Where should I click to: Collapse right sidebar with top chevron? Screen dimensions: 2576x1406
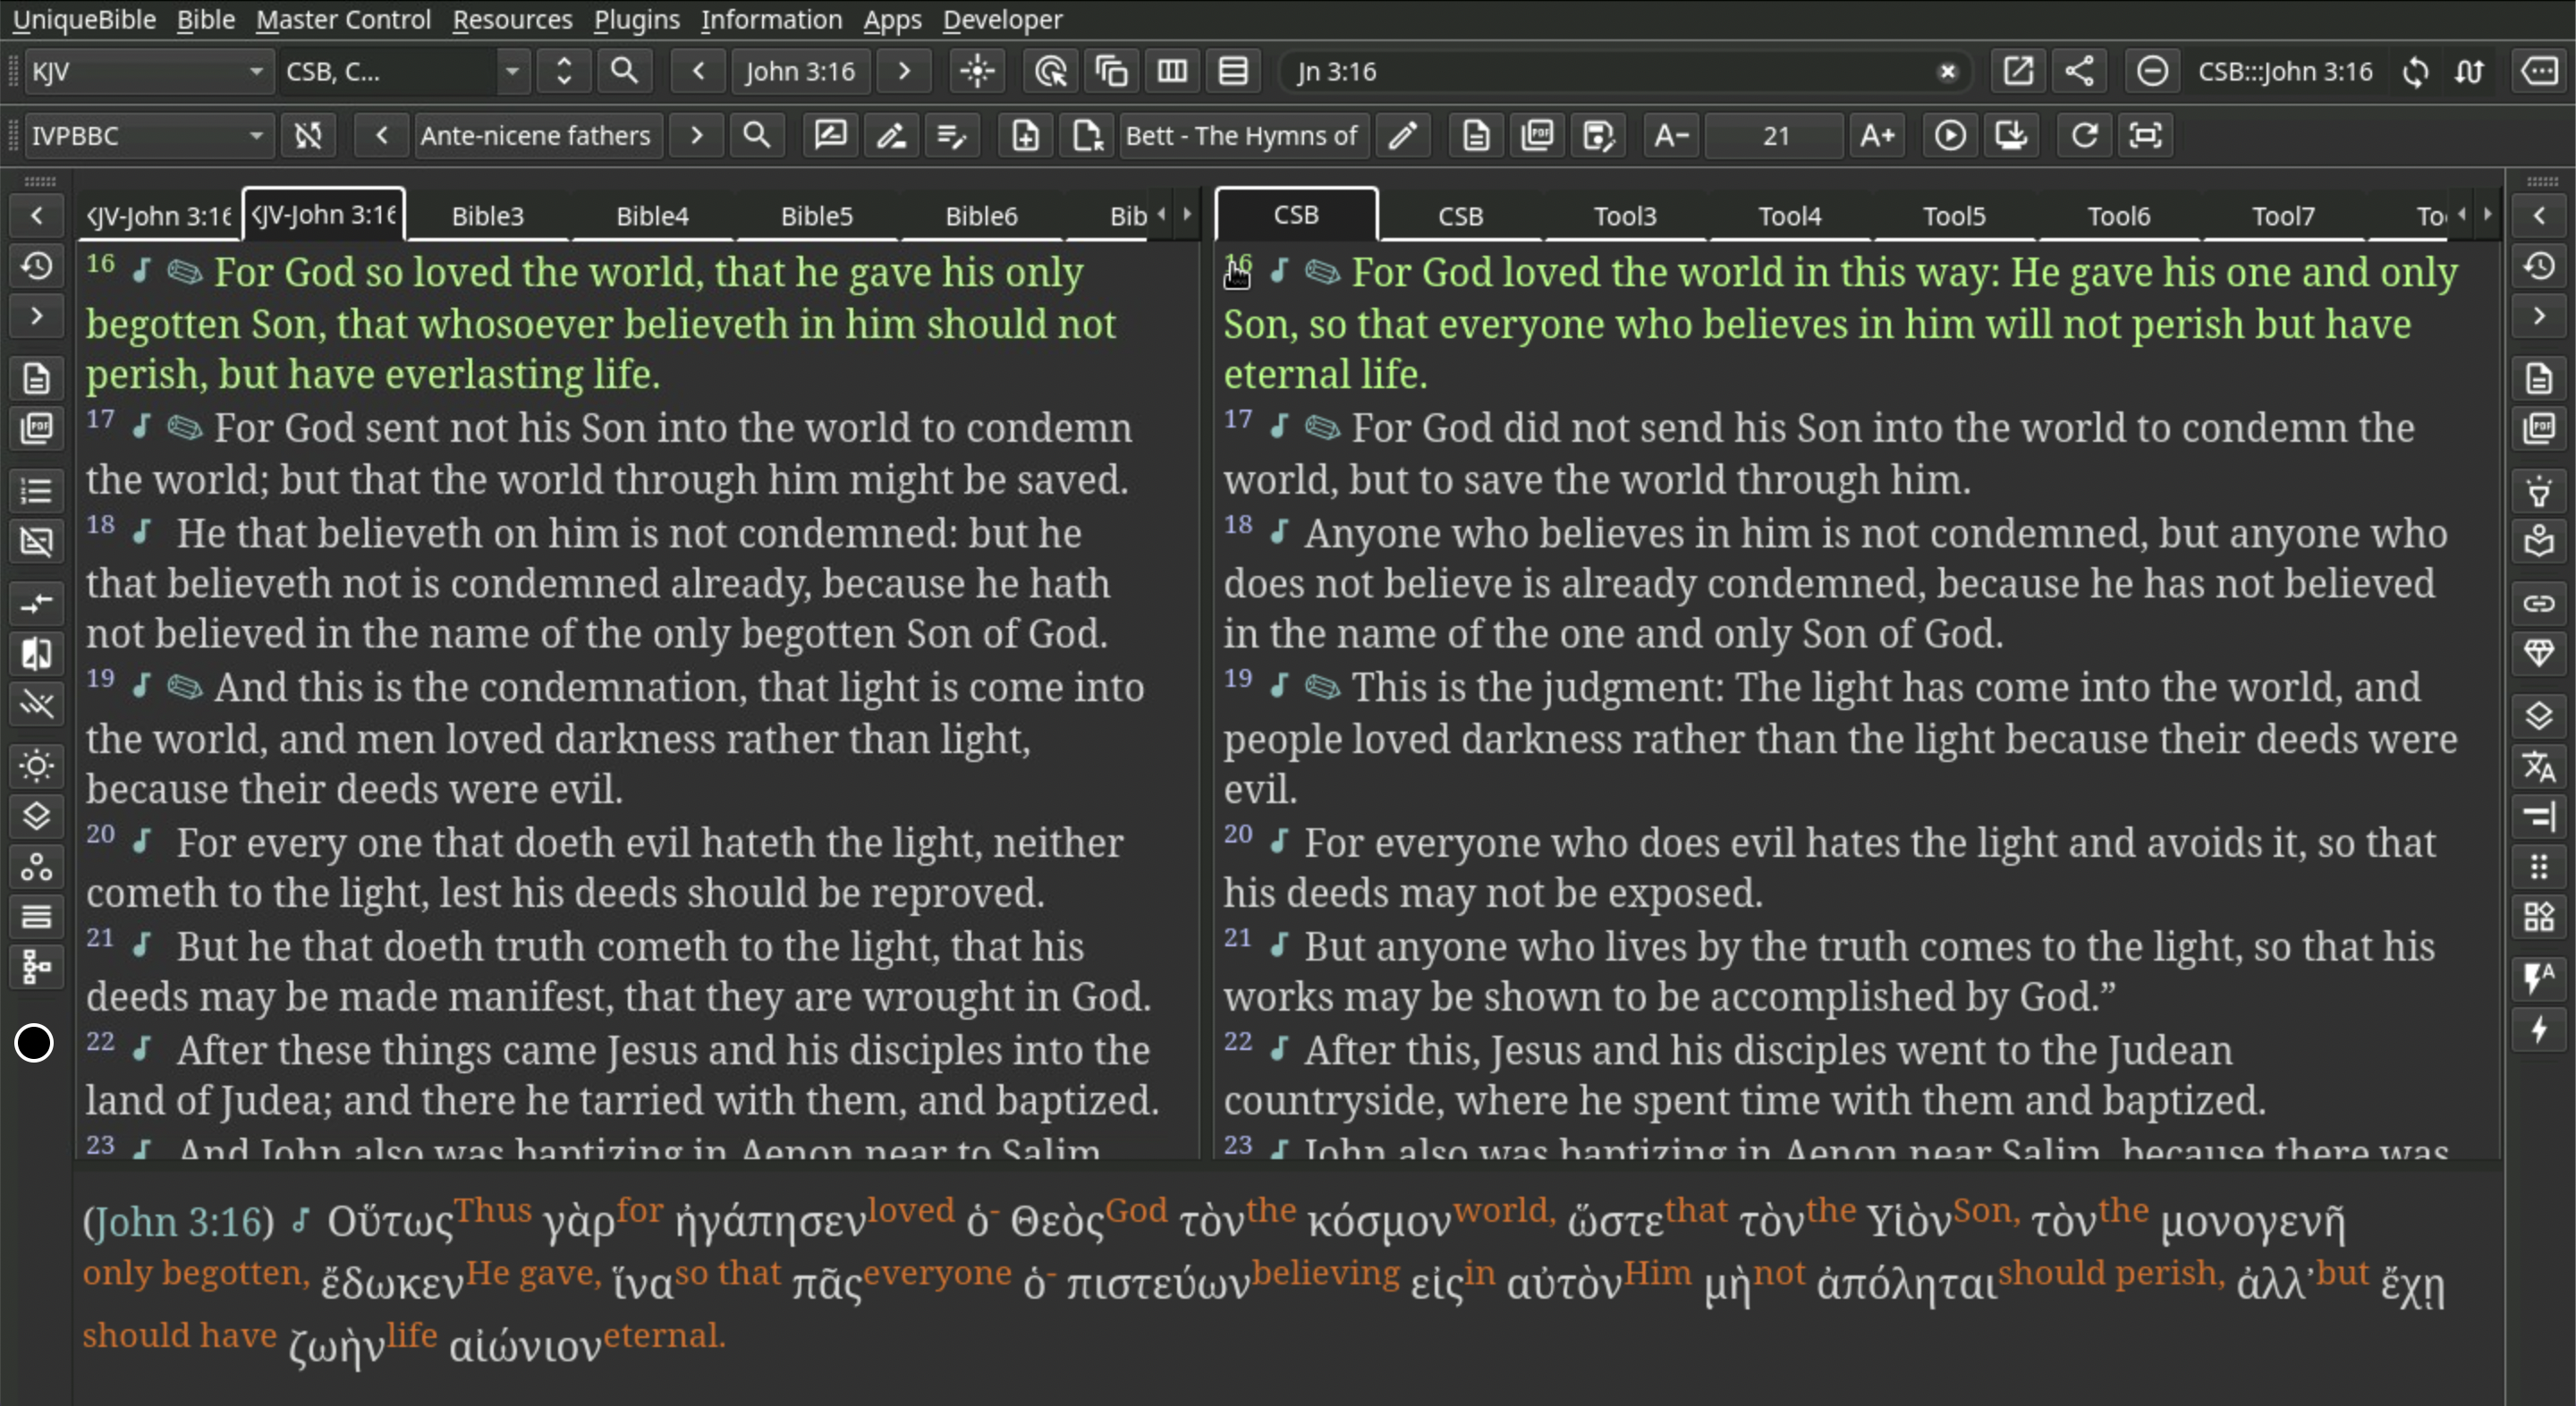[2539, 215]
